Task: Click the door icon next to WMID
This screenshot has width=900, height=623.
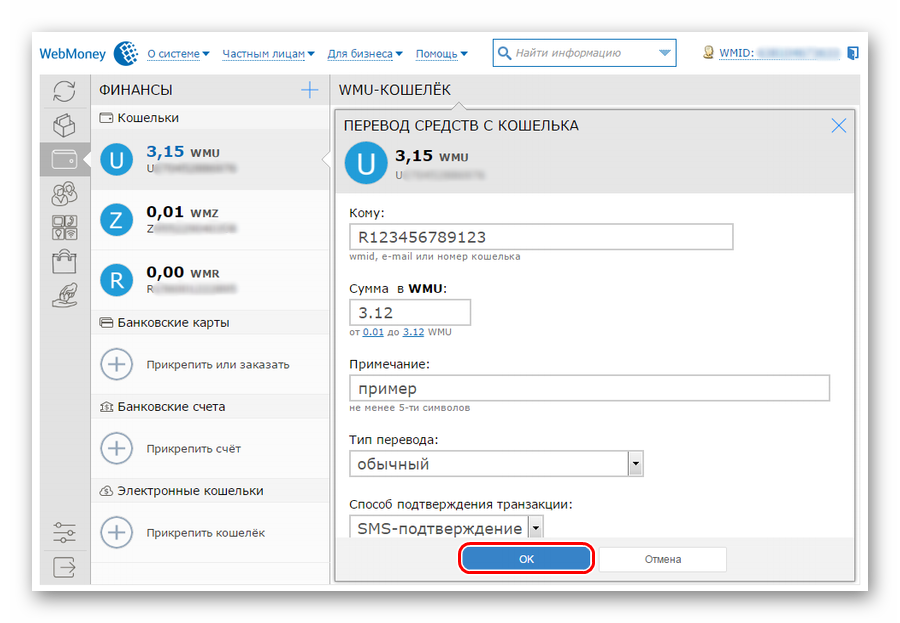Action: tap(853, 53)
